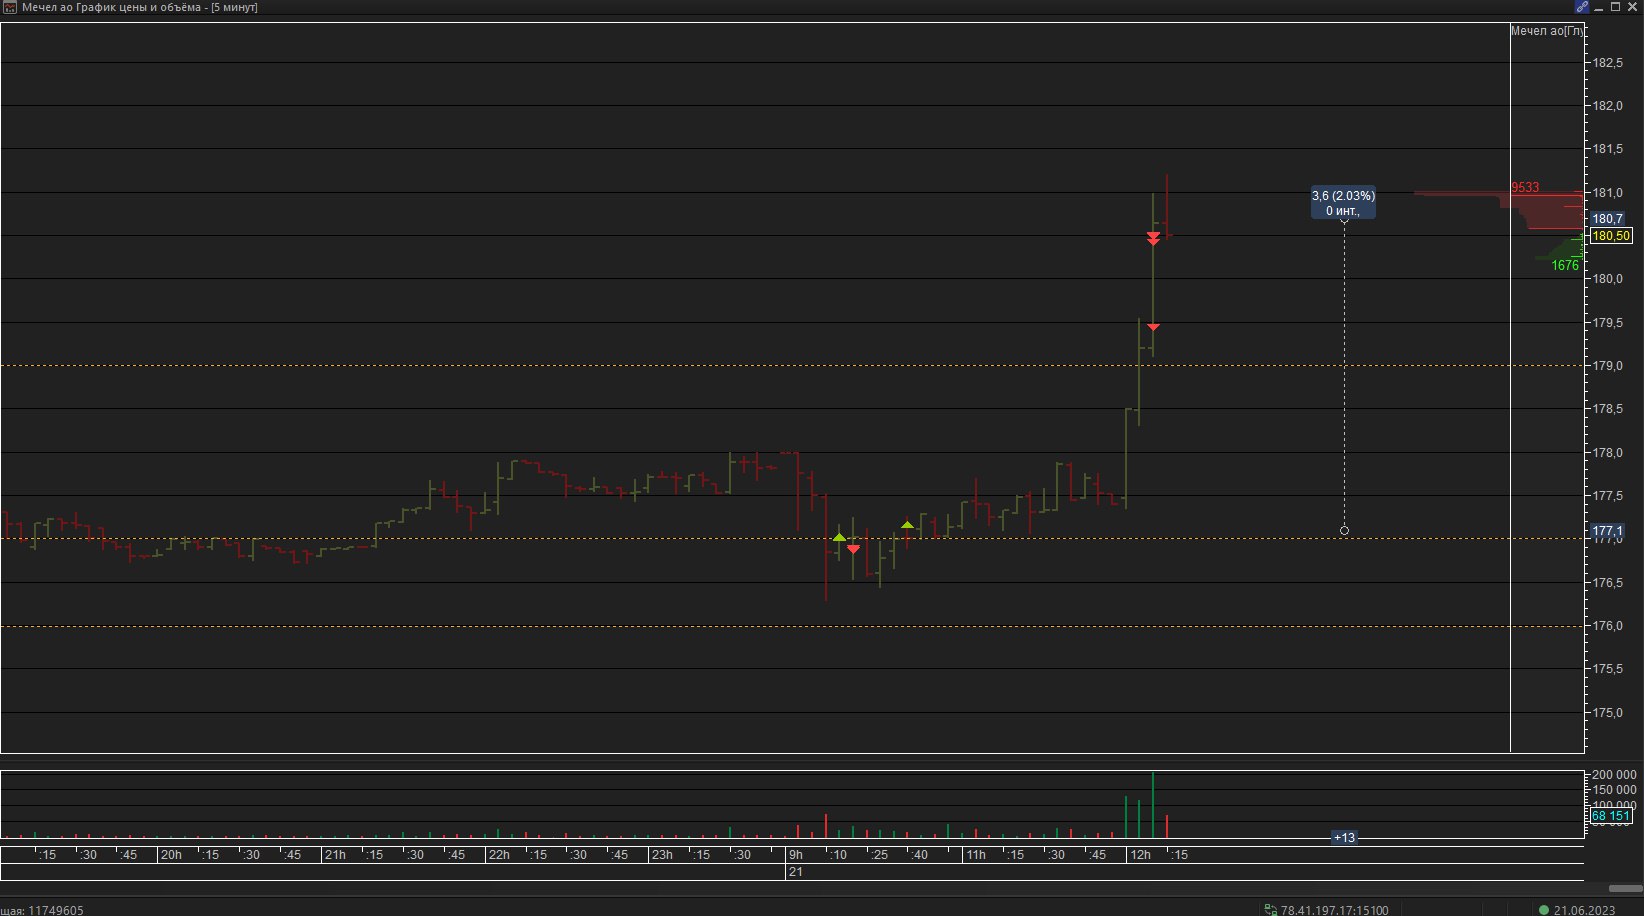
Task: Click the server address 78.41.197.17:15100
Action: [1334, 910]
